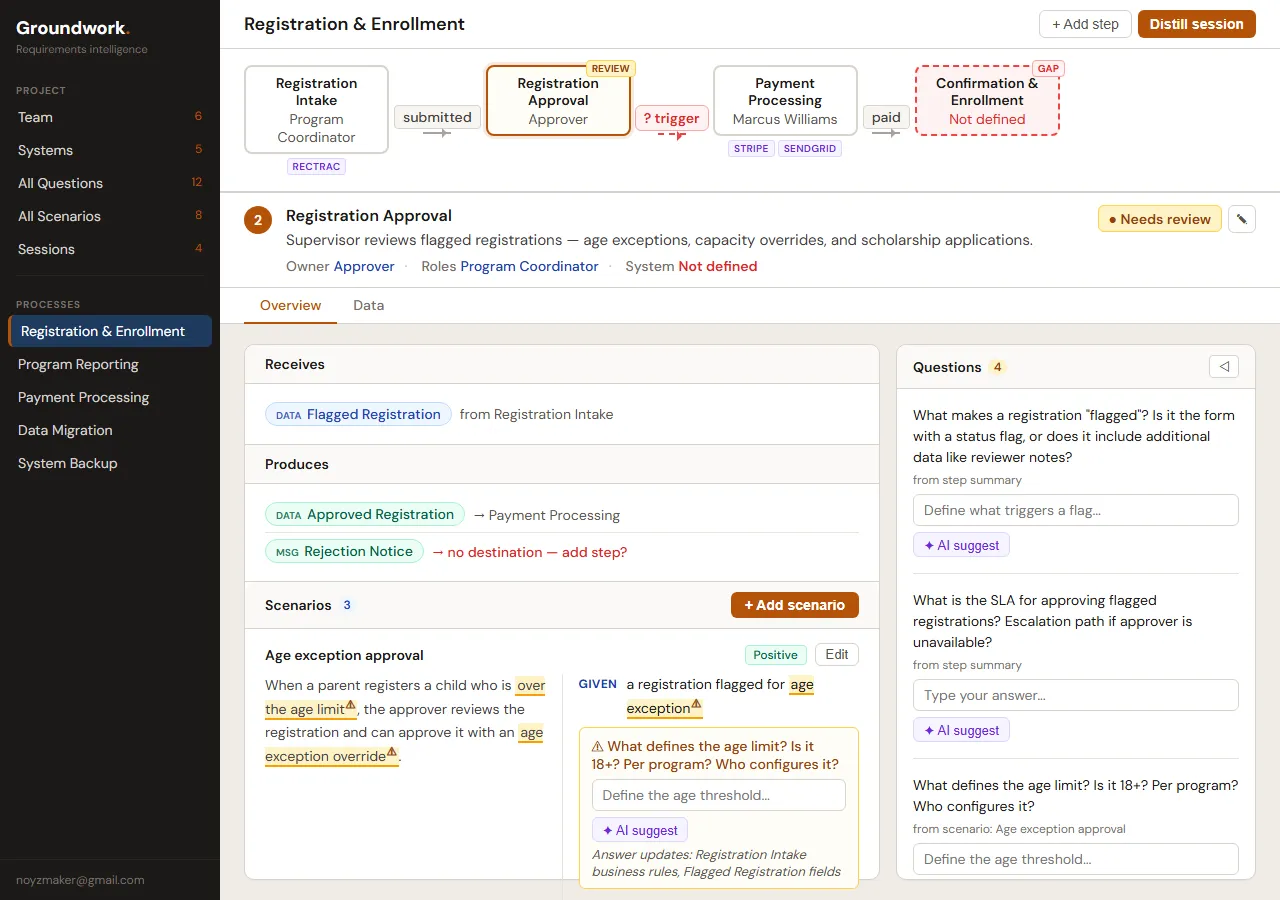
Task: Click the '? trigger' connector badge
Action: pyautogui.click(x=671, y=118)
